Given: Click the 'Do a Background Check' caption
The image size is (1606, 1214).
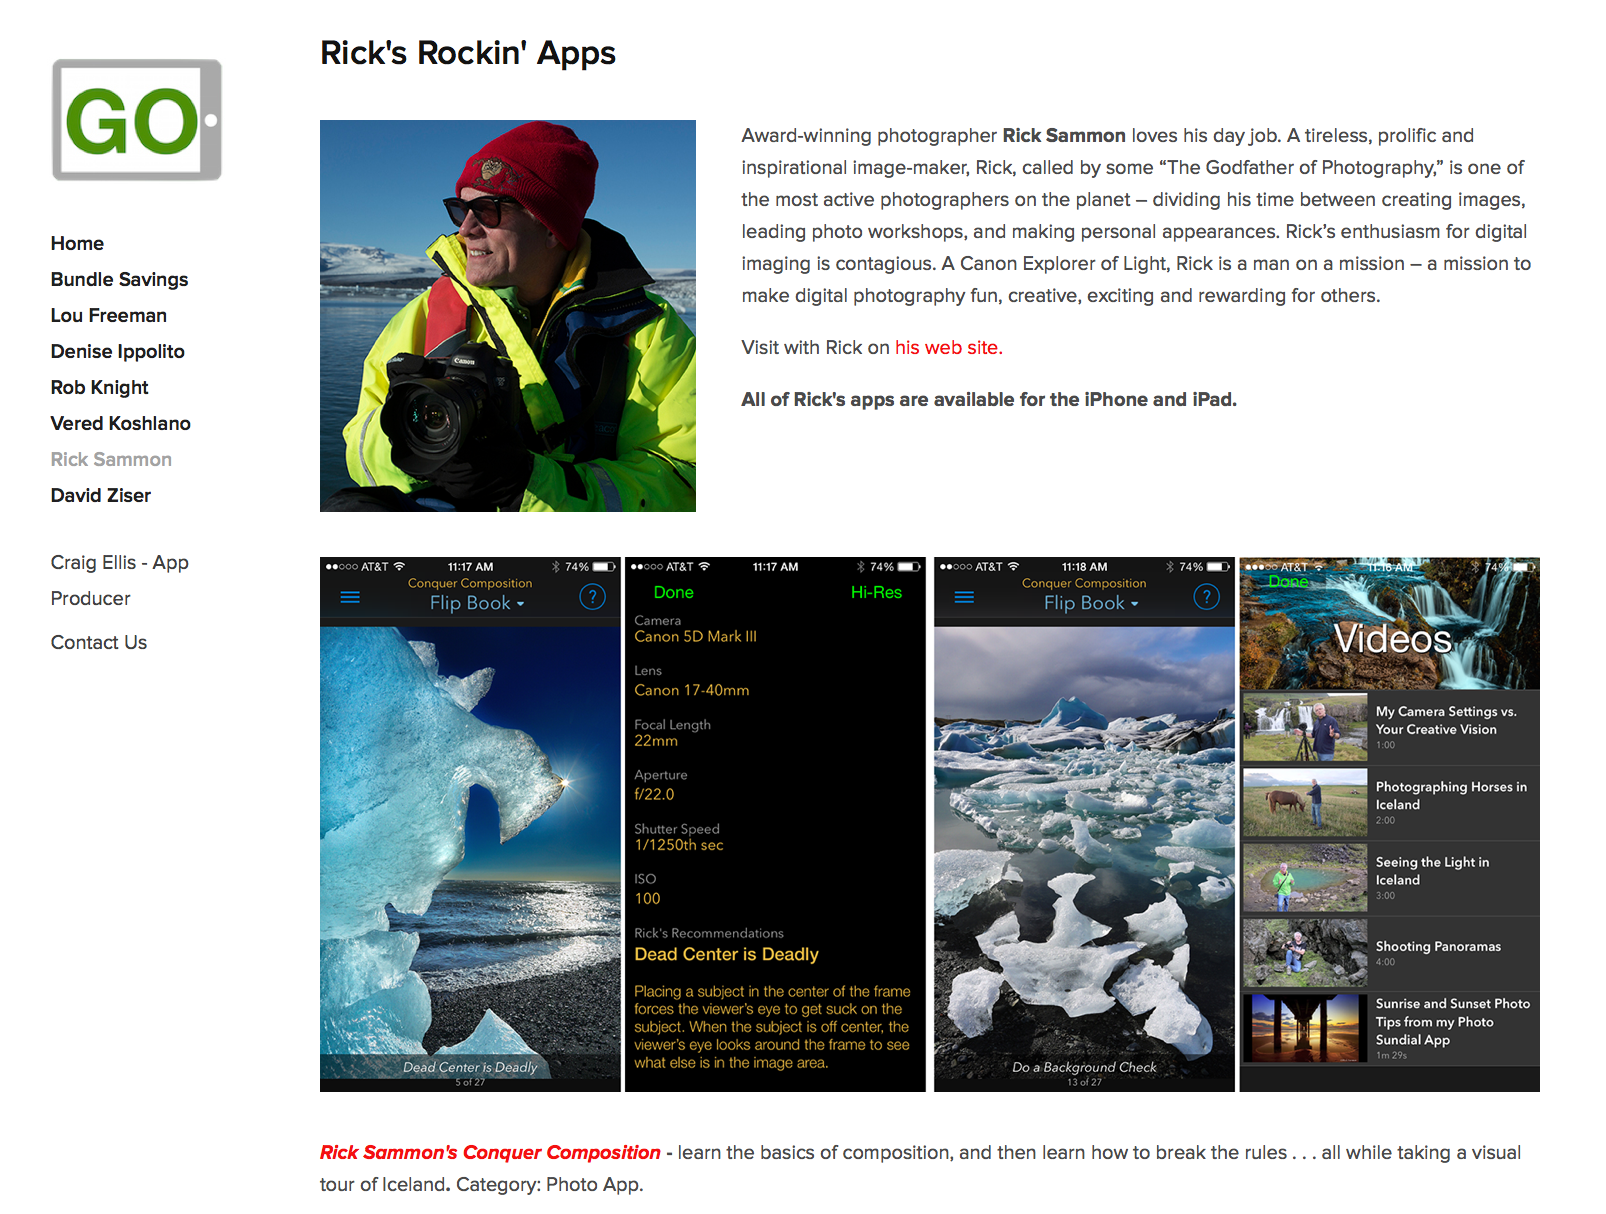Looking at the screenshot, I should point(1084,1067).
